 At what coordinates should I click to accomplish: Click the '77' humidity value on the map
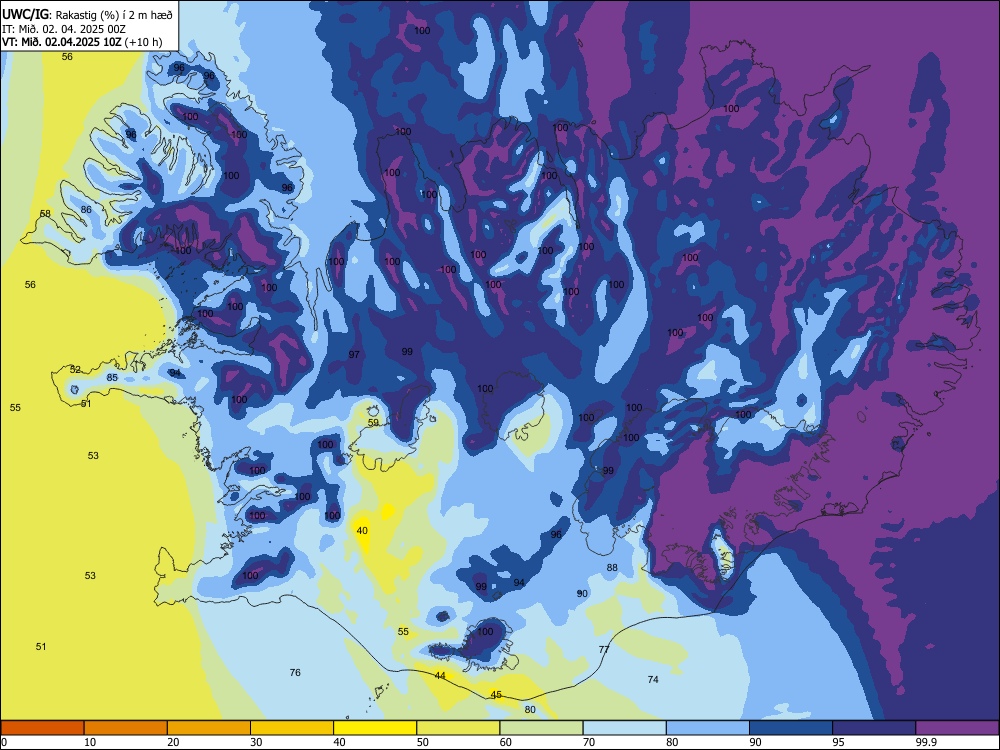[604, 649]
